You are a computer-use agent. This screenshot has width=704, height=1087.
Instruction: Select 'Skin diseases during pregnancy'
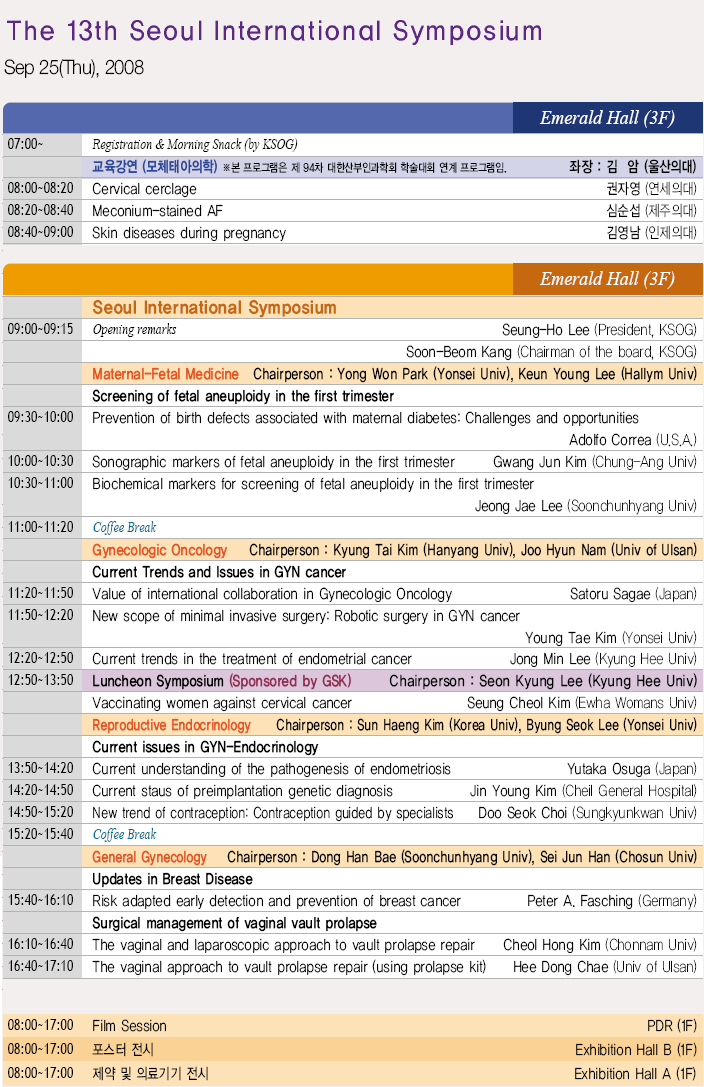tap(189, 233)
